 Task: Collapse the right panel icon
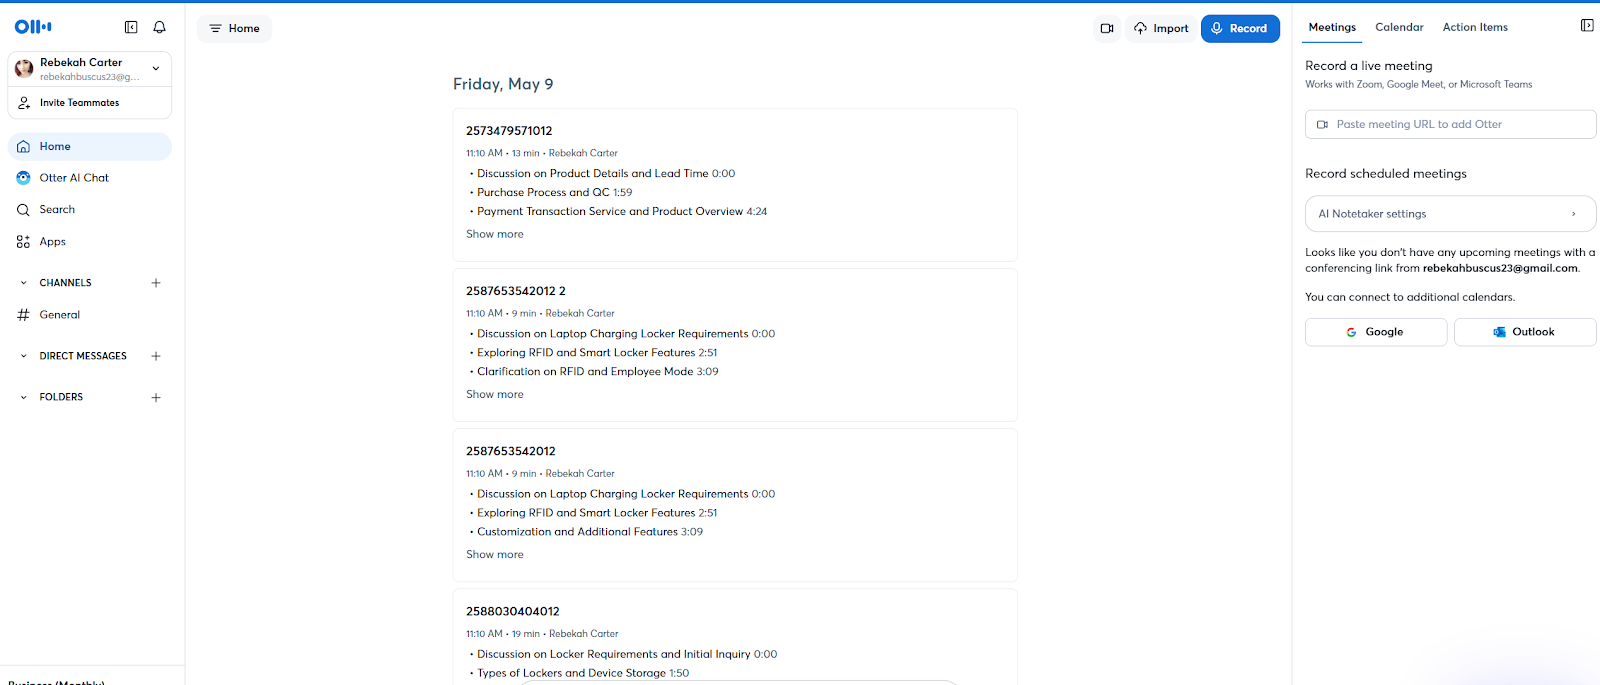[1587, 26]
